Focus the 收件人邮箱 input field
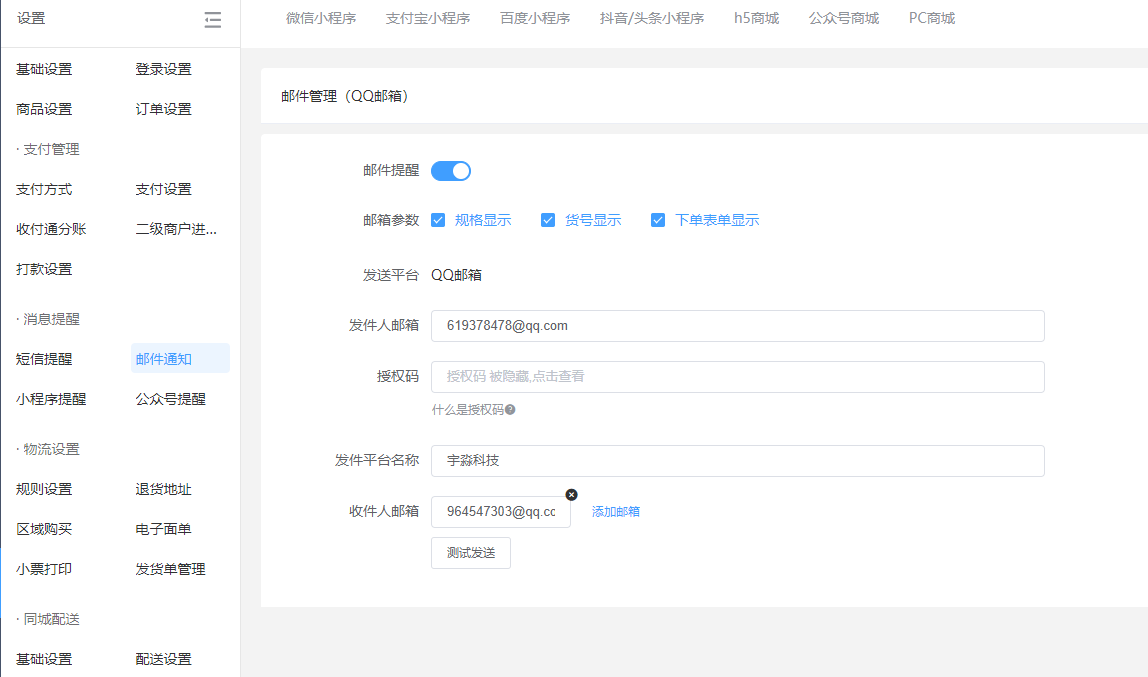Screen dimensions: 1148x677 coord(501,512)
